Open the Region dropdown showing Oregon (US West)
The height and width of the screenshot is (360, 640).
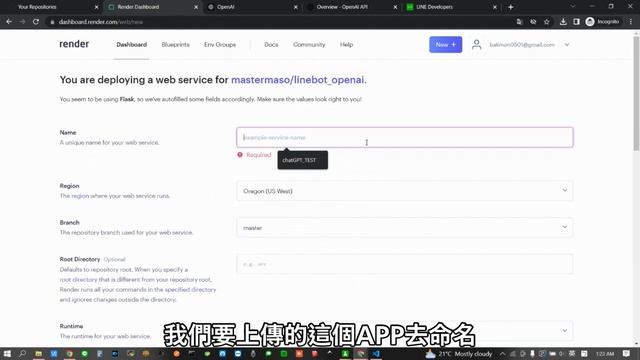[404, 191]
